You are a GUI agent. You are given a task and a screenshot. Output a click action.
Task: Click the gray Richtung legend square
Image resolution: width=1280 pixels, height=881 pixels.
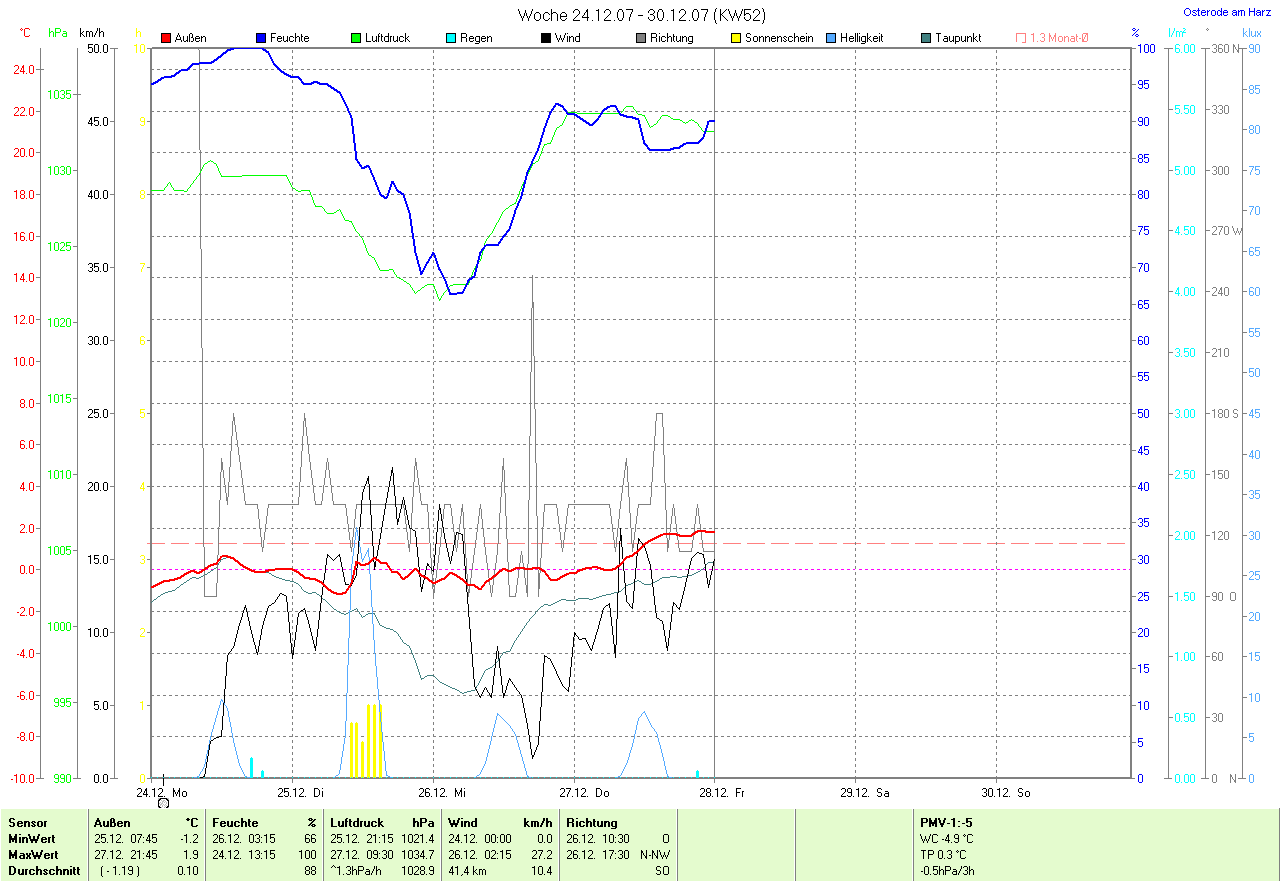pos(641,38)
